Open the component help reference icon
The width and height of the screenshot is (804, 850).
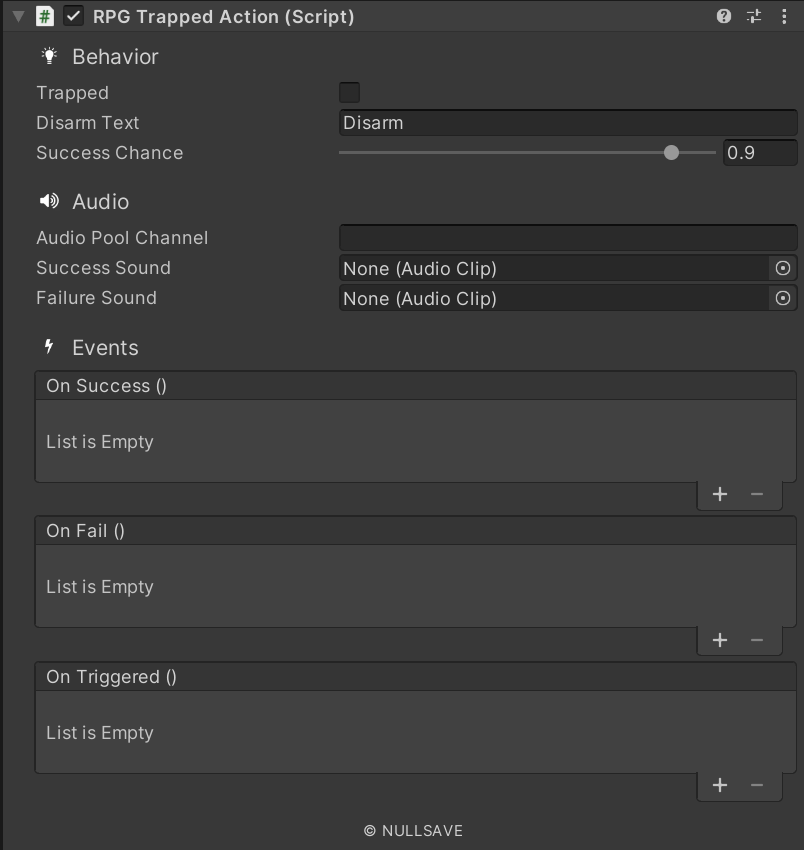pyautogui.click(x=724, y=16)
